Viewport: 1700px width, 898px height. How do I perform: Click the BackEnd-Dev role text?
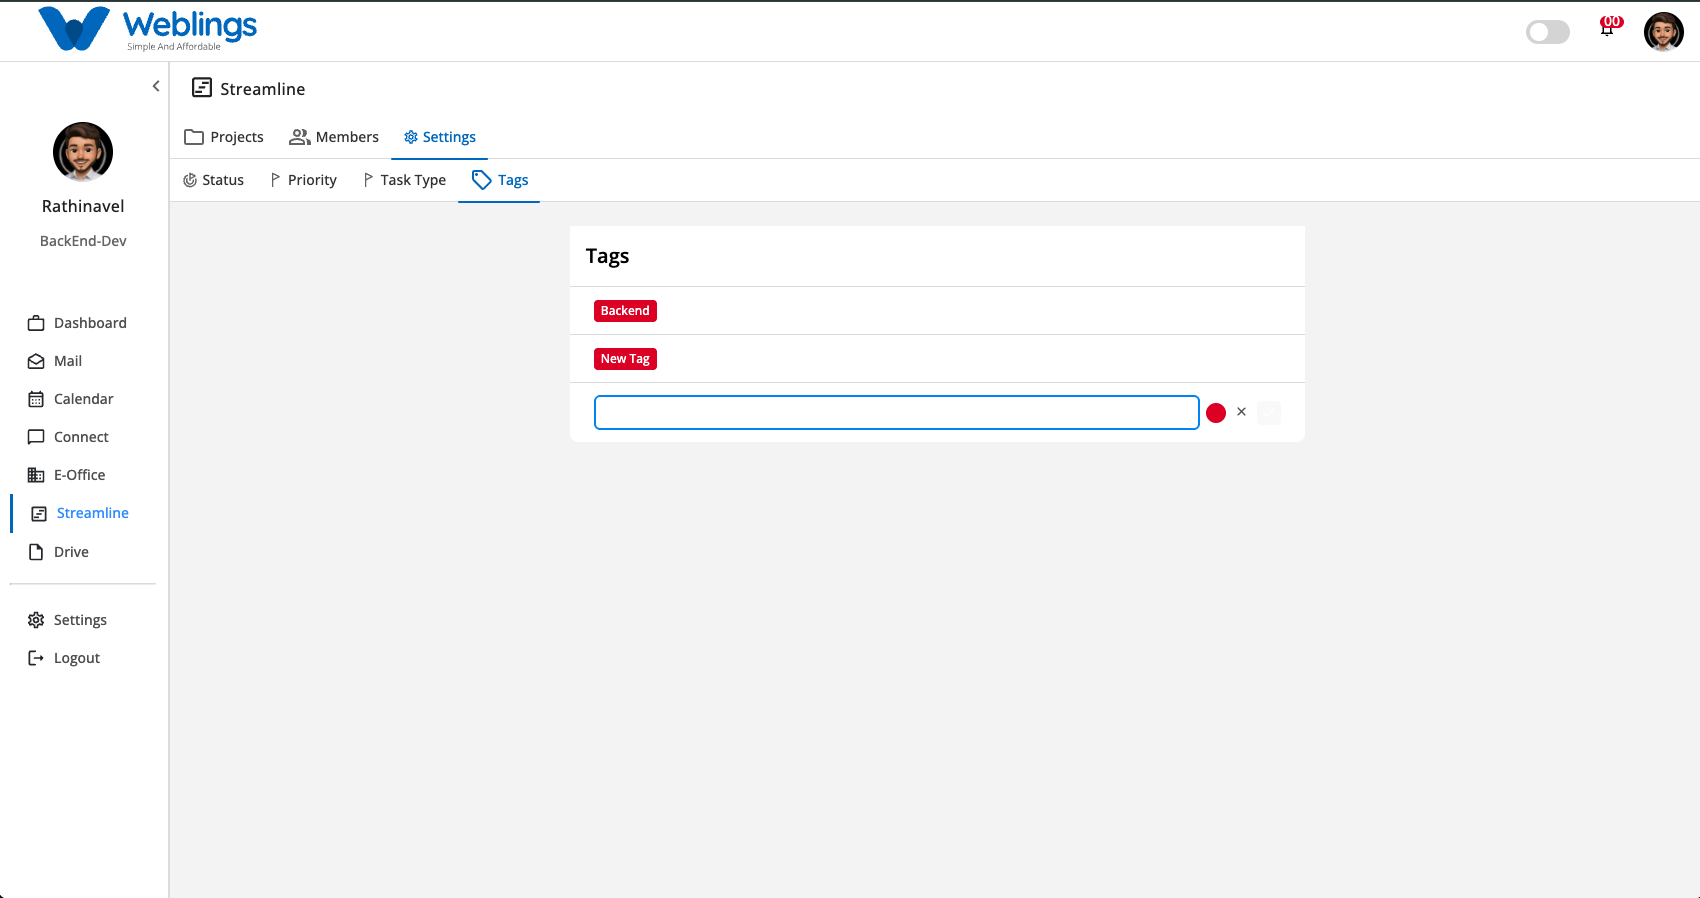click(x=83, y=241)
